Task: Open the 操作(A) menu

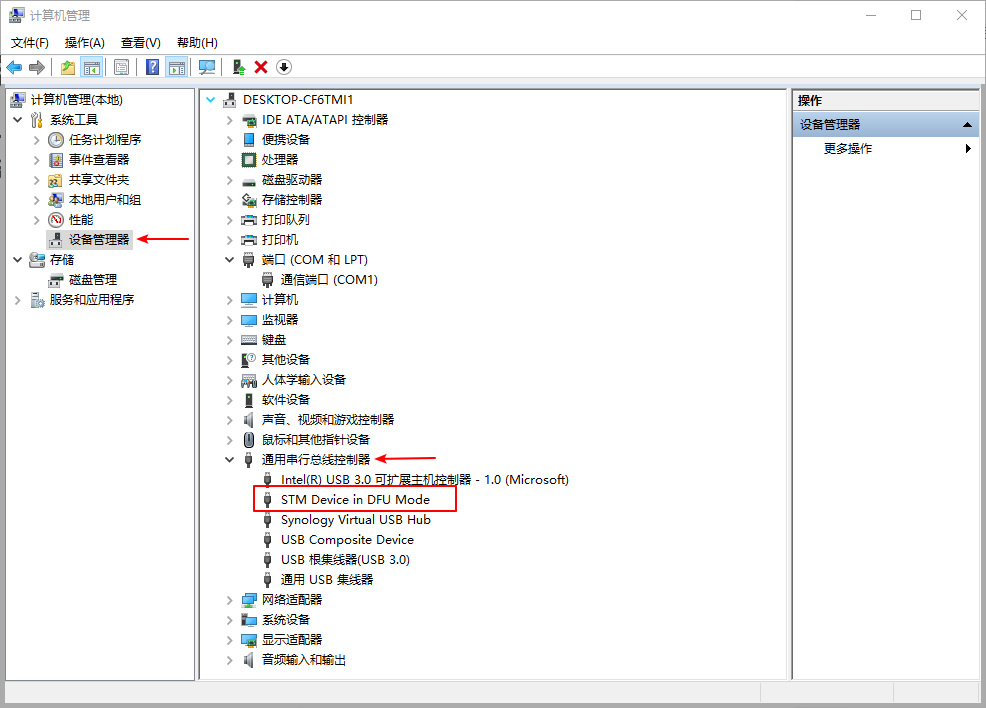Action: click(84, 43)
